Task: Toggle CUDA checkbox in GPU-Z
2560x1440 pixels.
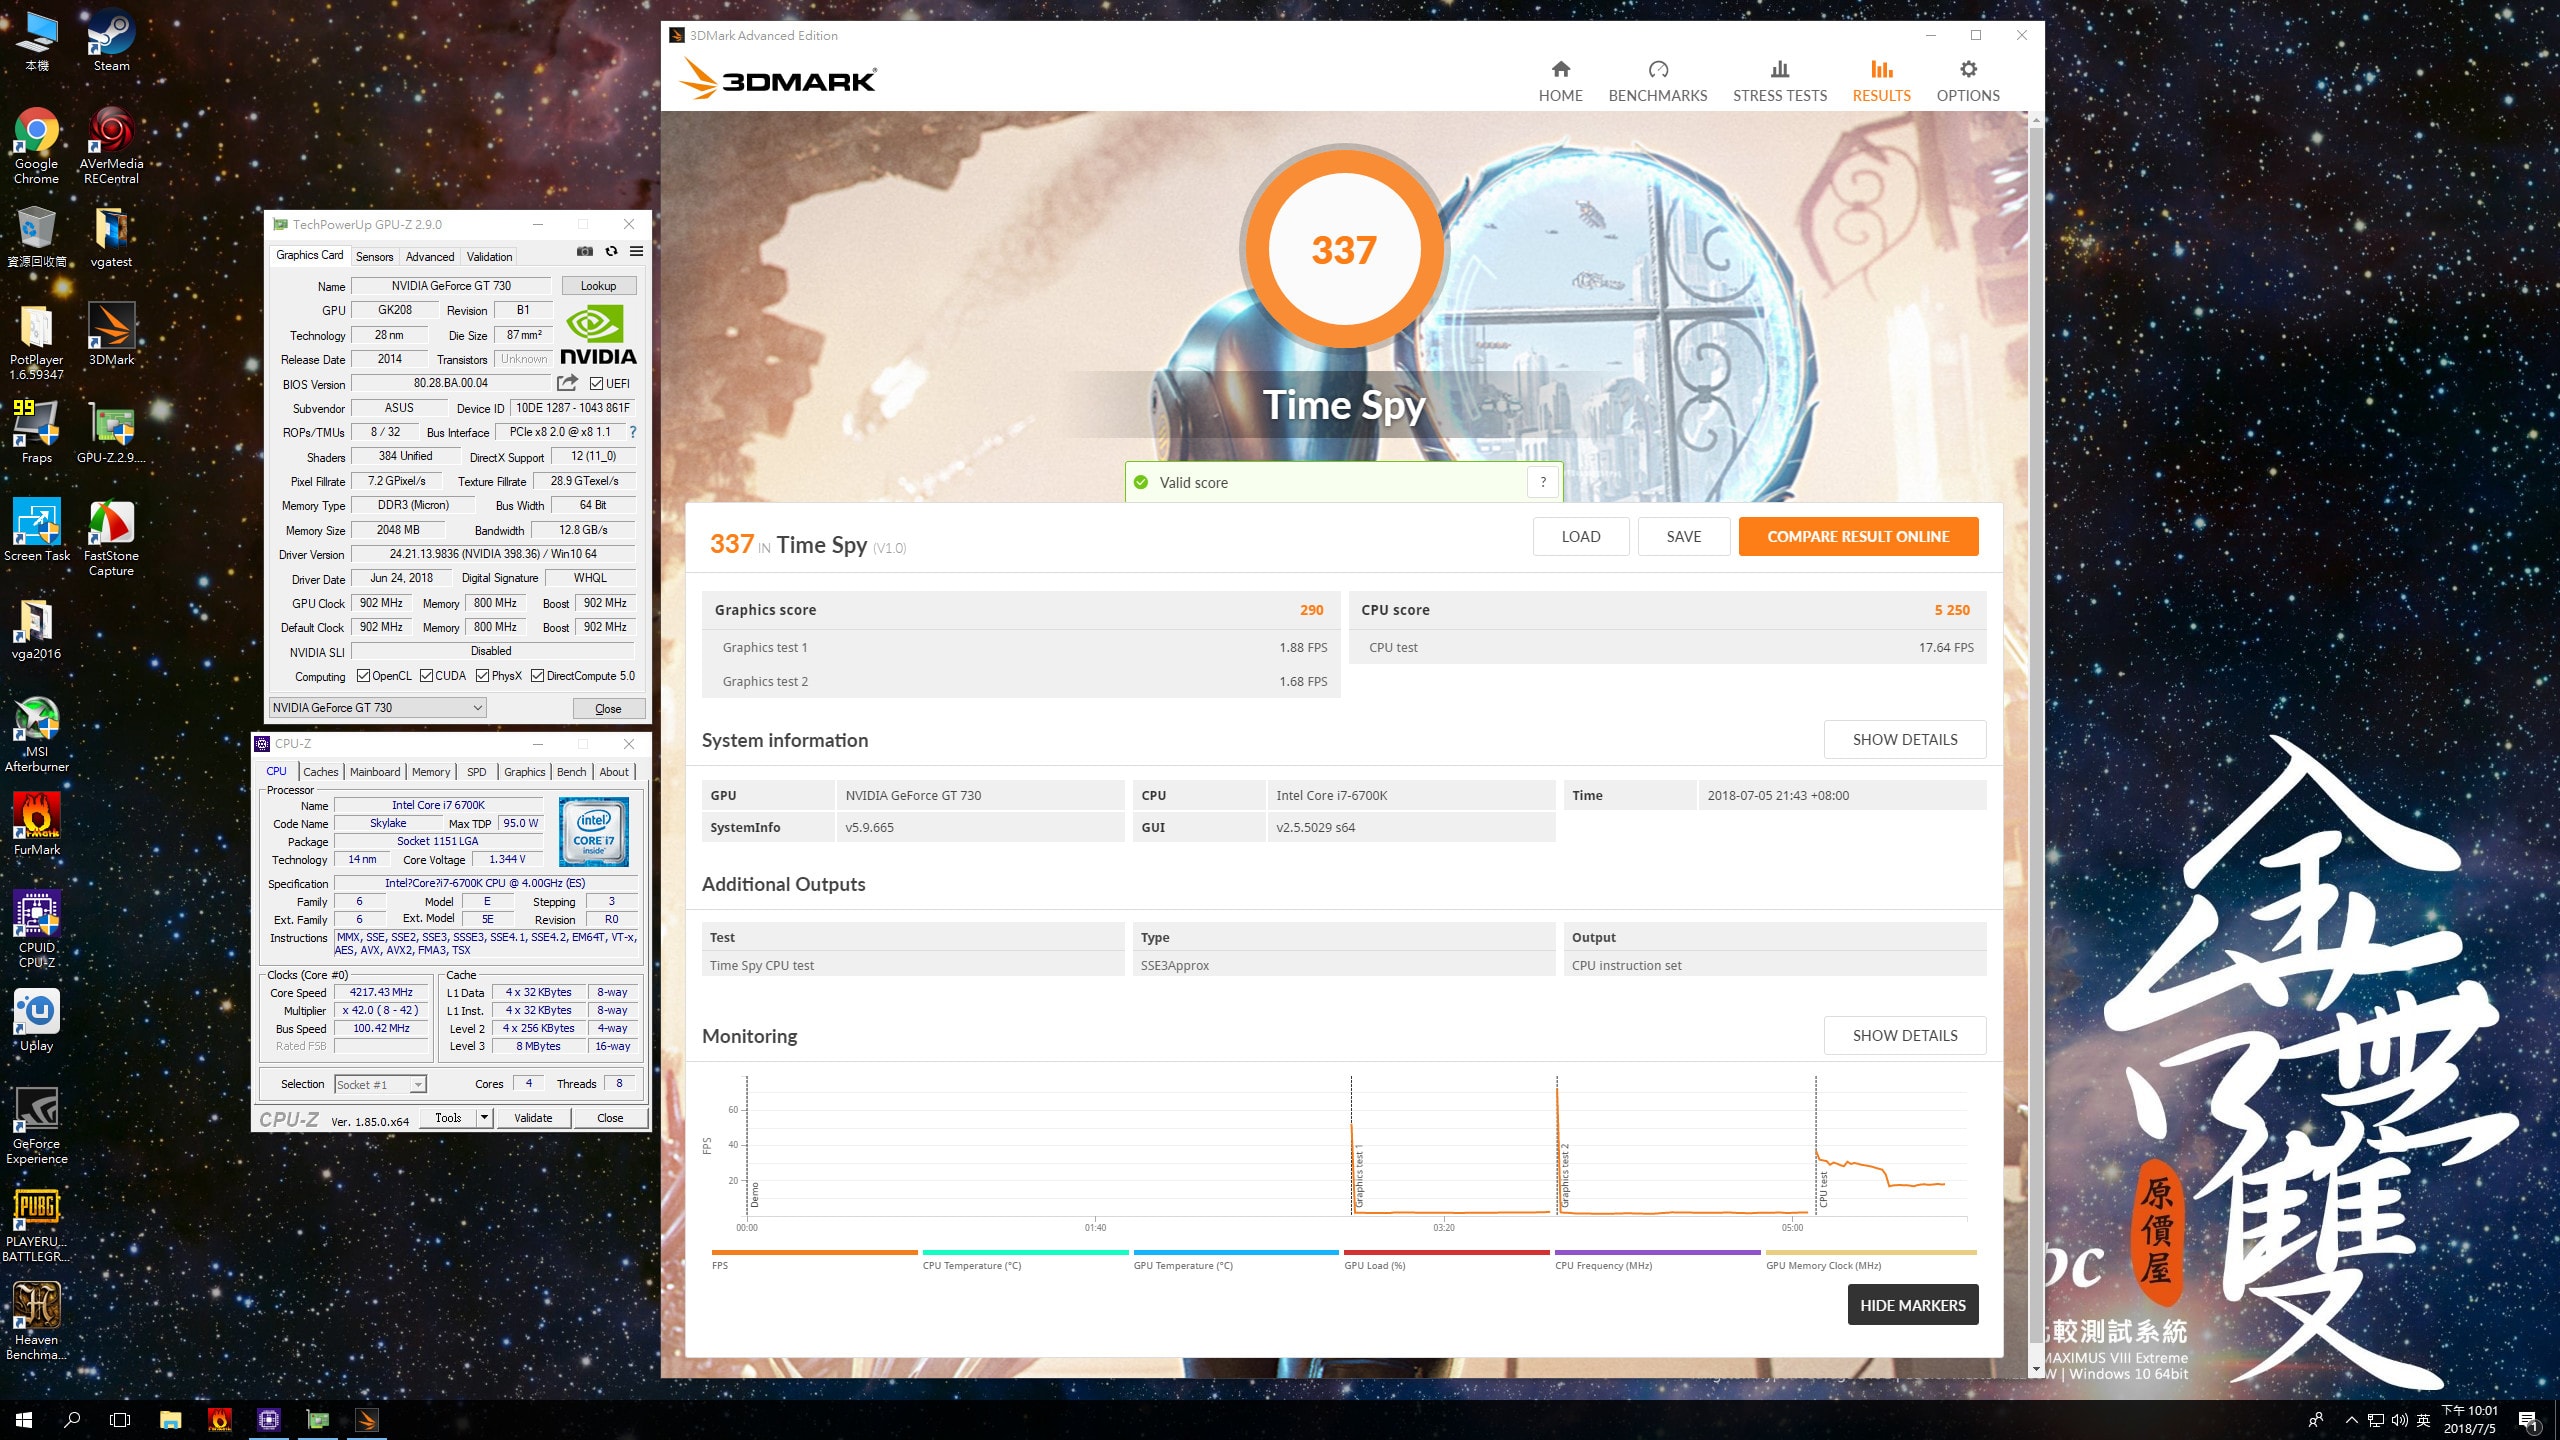Action: [x=427, y=676]
